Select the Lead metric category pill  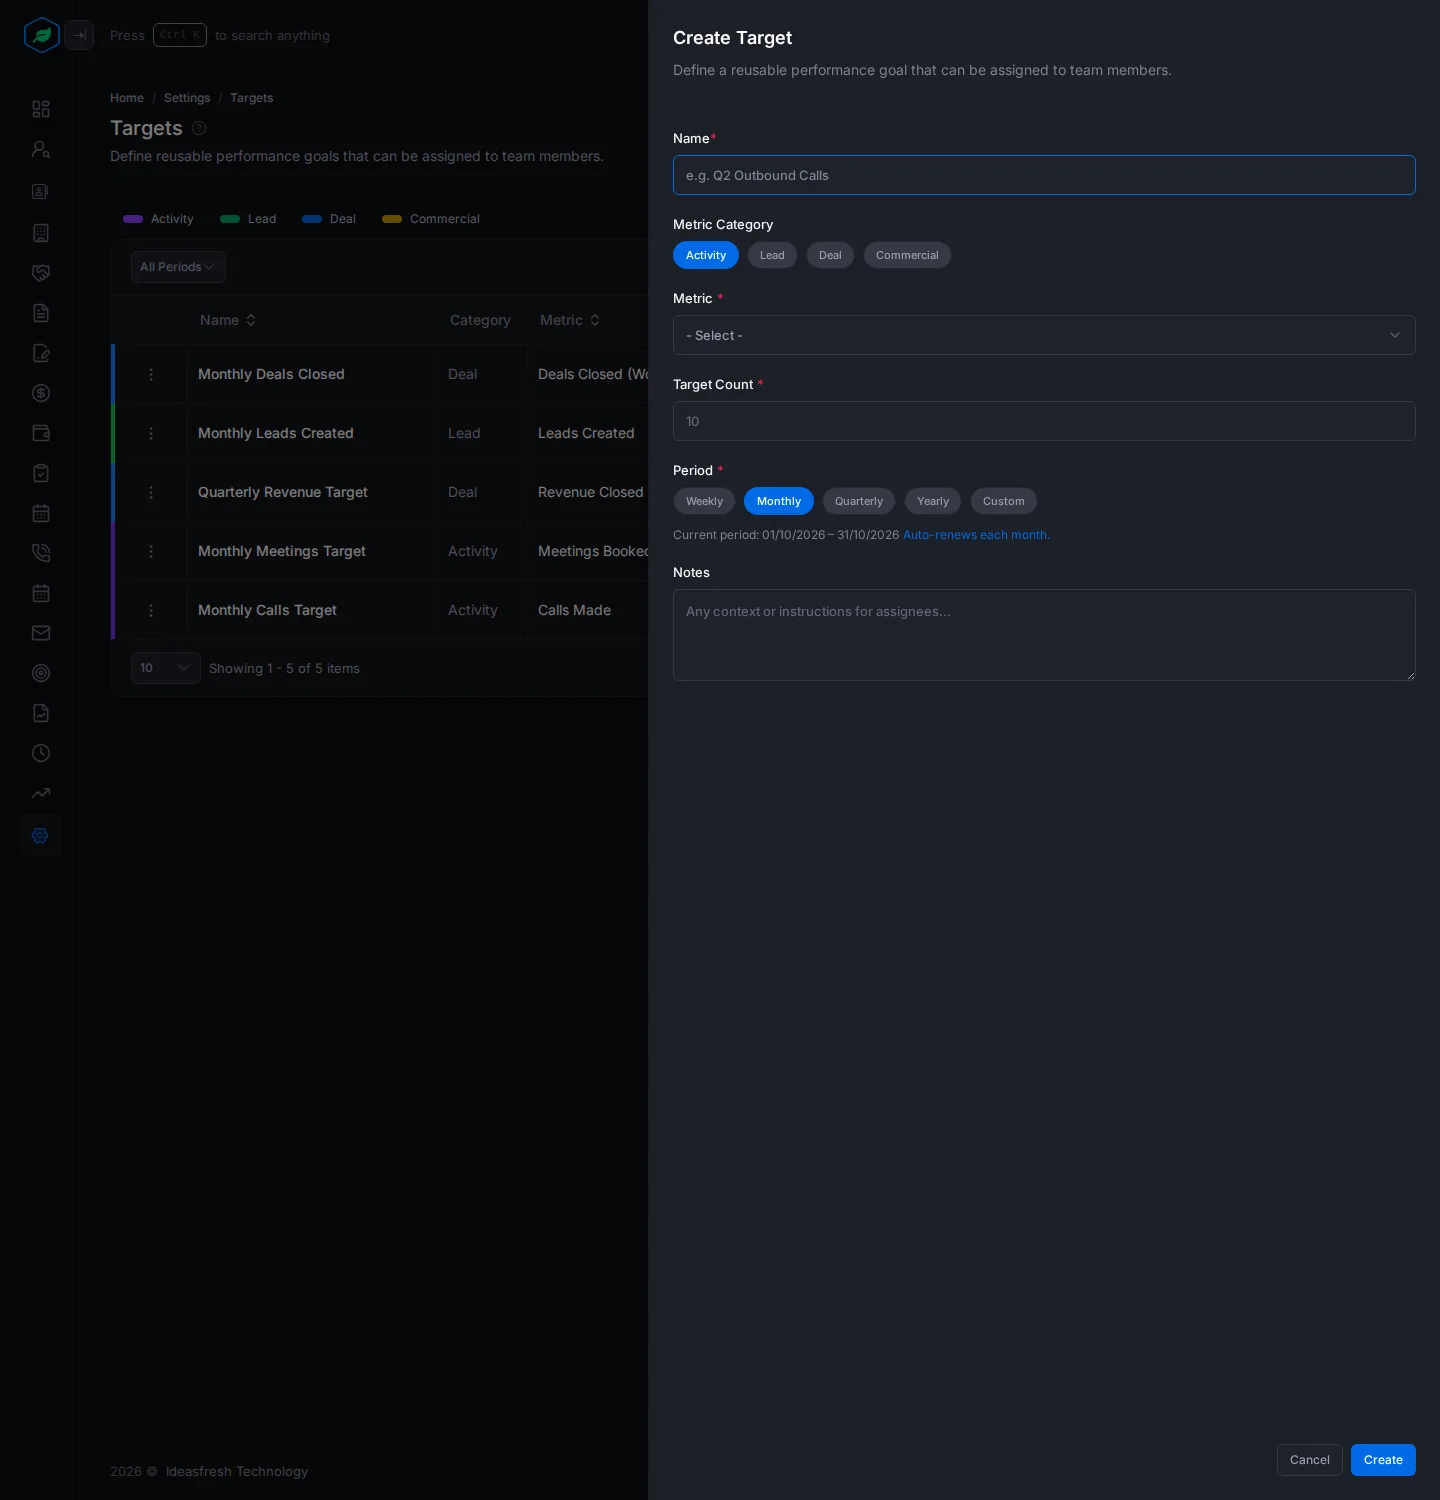click(772, 255)
